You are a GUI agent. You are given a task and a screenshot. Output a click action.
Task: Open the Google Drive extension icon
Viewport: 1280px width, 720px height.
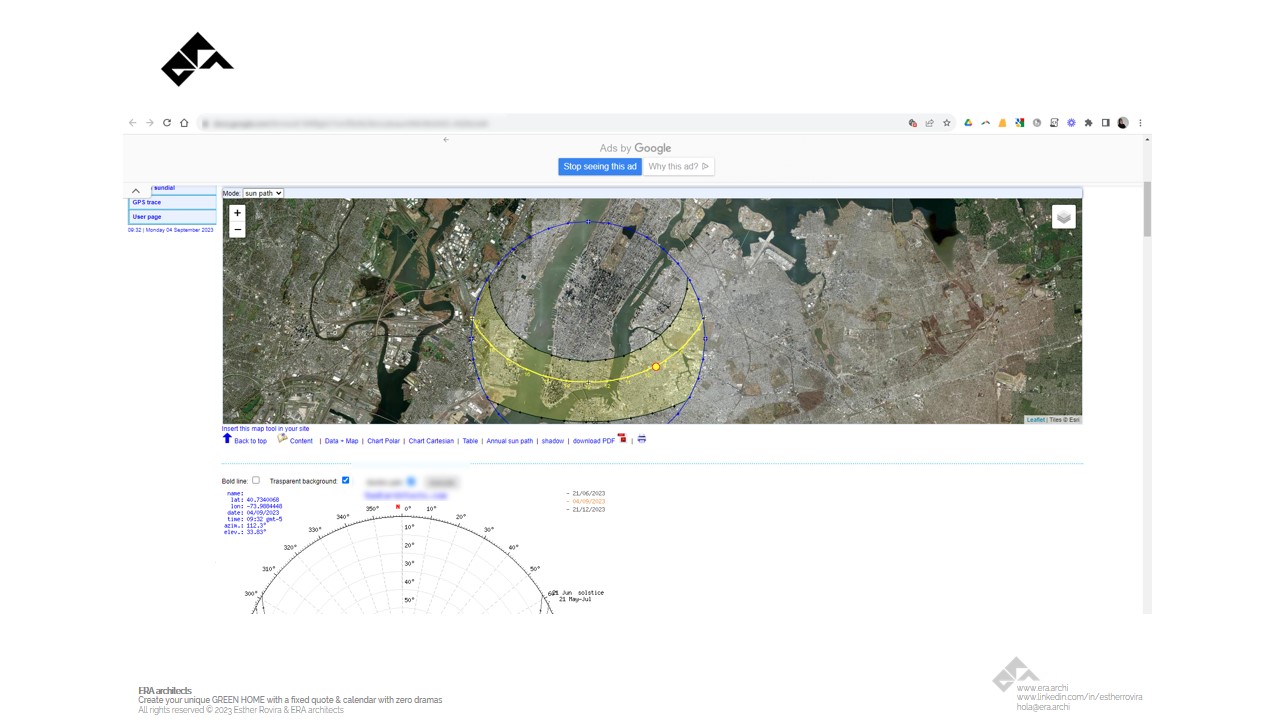(968, 123)
